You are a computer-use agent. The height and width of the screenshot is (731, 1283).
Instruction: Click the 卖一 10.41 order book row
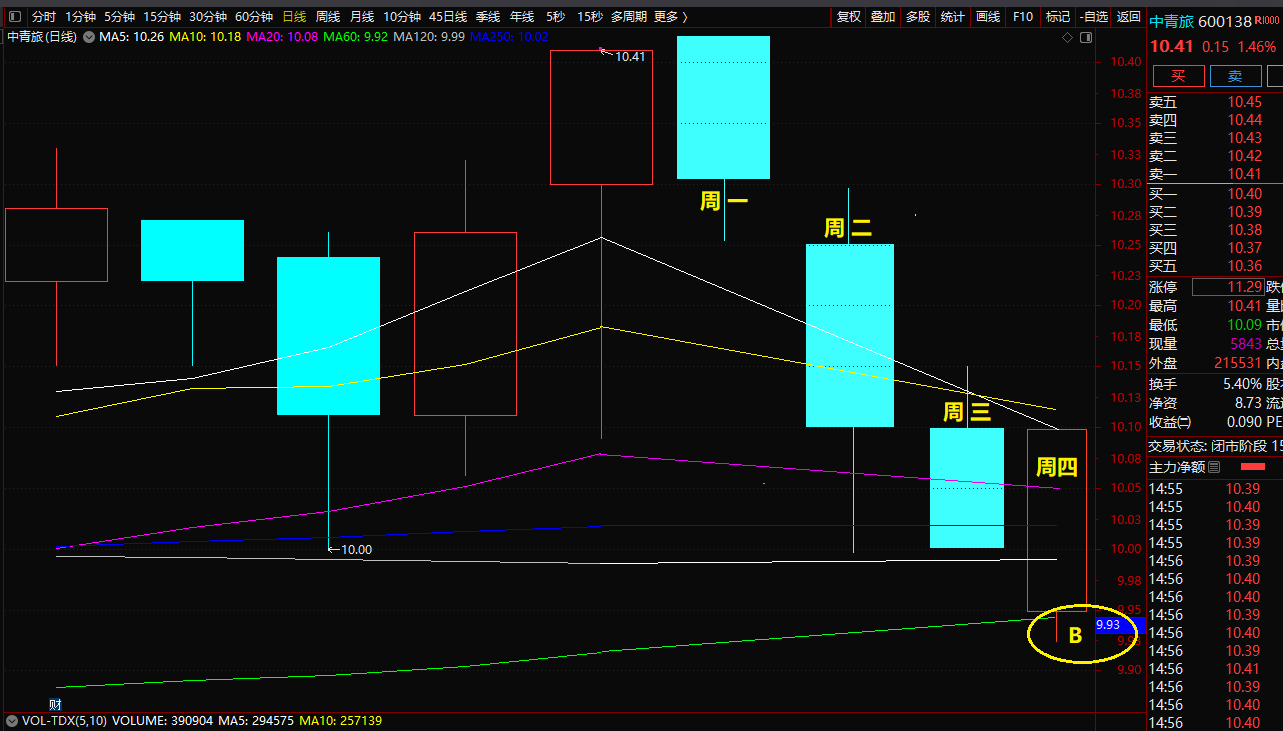pos(1214,174)
